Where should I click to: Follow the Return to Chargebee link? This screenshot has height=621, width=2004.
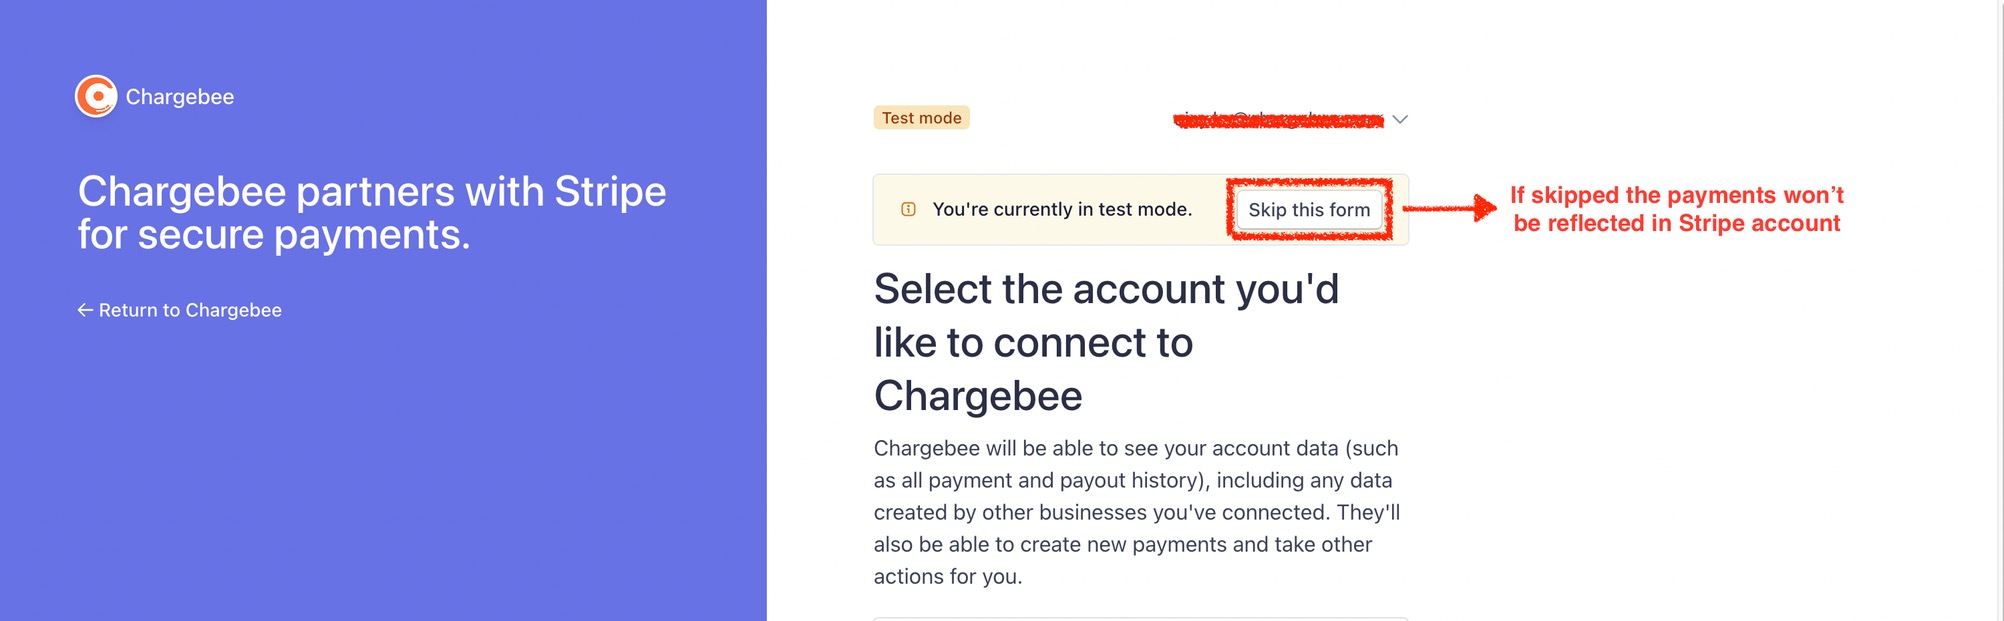[x=190, y=310]
